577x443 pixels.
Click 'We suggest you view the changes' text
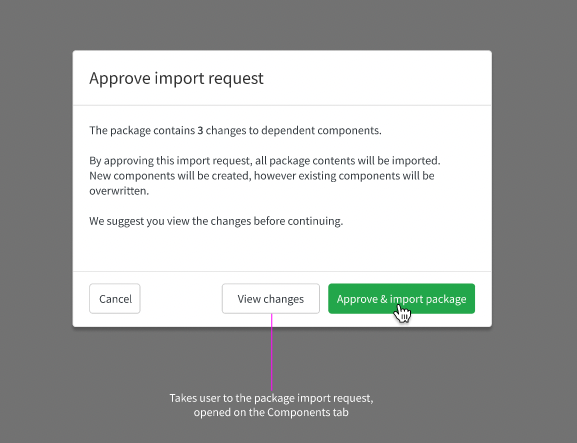[x=216, y=221]
